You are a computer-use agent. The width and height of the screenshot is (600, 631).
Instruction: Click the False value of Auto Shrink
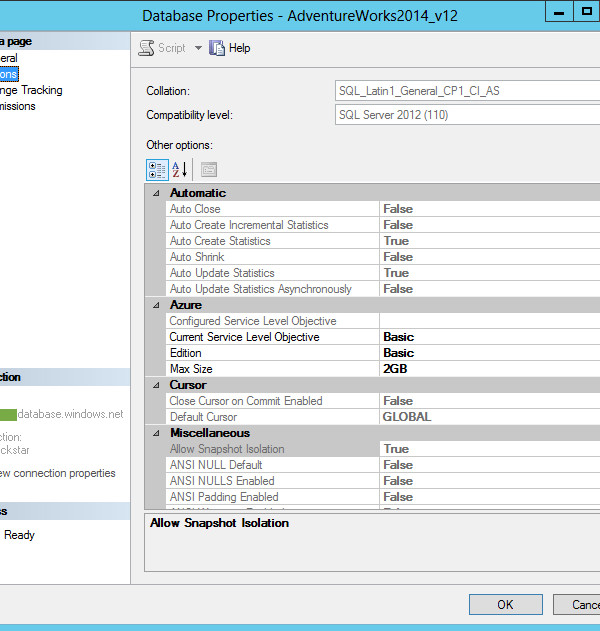tap(398, 257)
